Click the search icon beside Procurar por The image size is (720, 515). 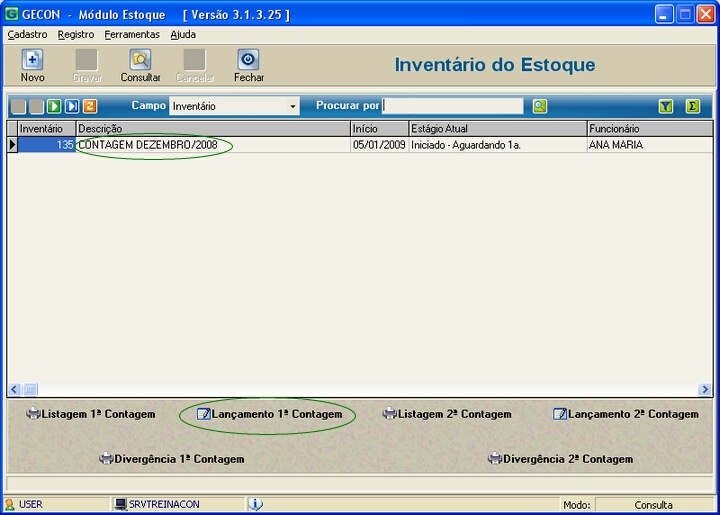tap(540, 106)
